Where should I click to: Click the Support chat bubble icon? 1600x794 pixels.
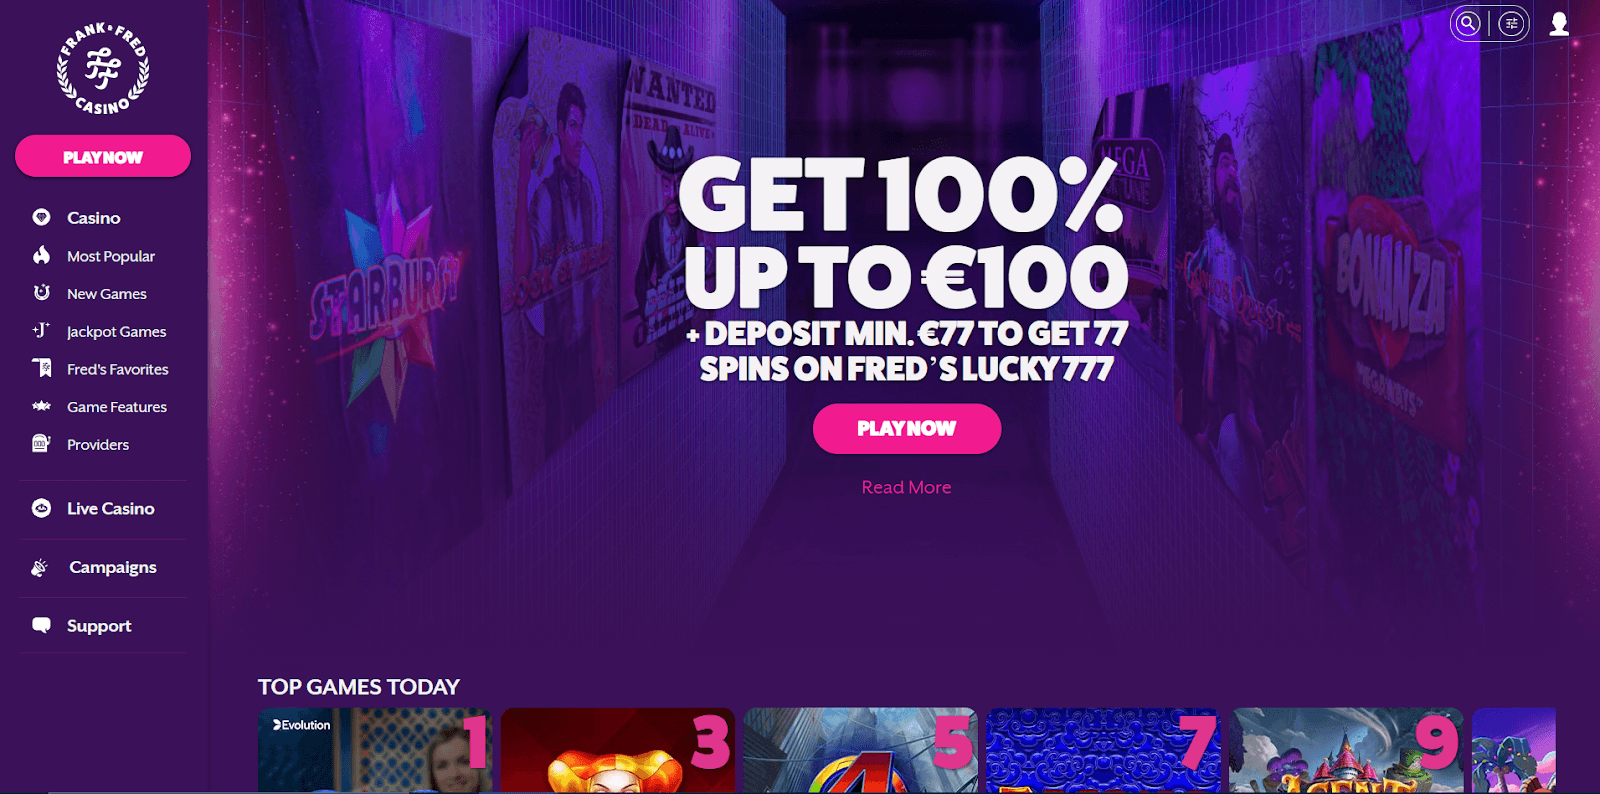[x=41, y=625]
